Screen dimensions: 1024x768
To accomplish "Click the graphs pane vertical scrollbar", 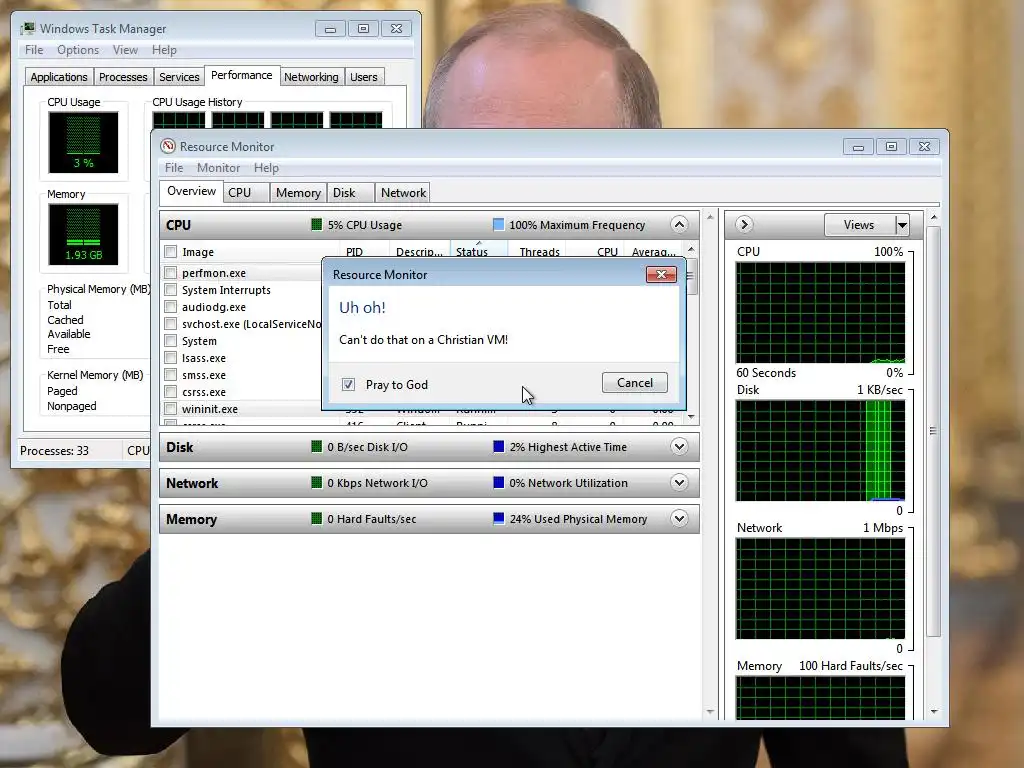I will point(934,431).
